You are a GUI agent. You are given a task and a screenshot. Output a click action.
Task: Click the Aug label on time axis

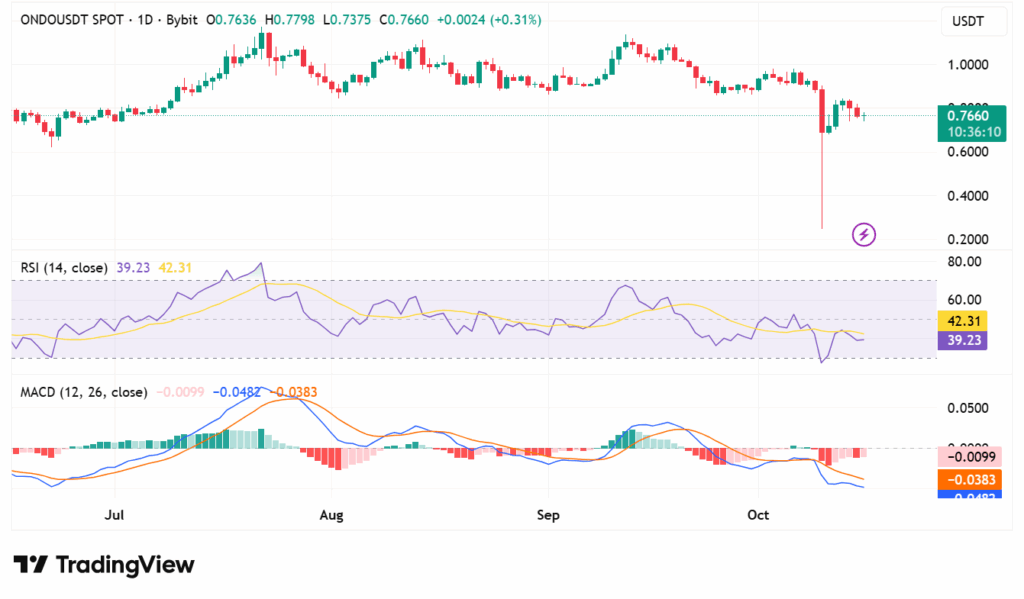tap(331, 515)
